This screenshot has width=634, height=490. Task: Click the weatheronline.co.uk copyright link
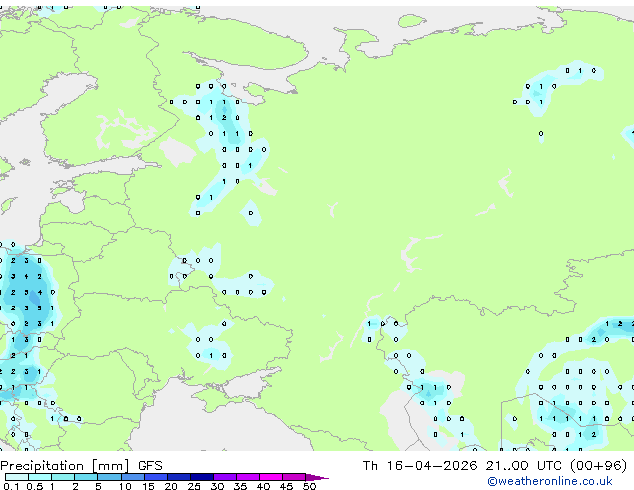(x=550, y=481)
